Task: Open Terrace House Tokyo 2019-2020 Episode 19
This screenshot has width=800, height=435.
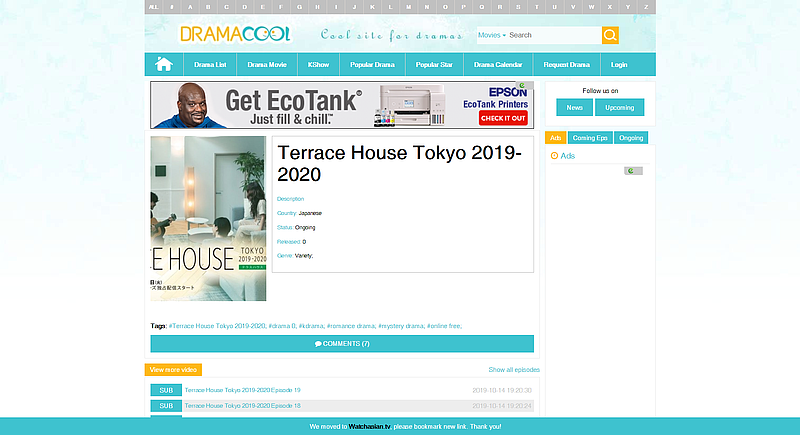Action: coord(242,390)
